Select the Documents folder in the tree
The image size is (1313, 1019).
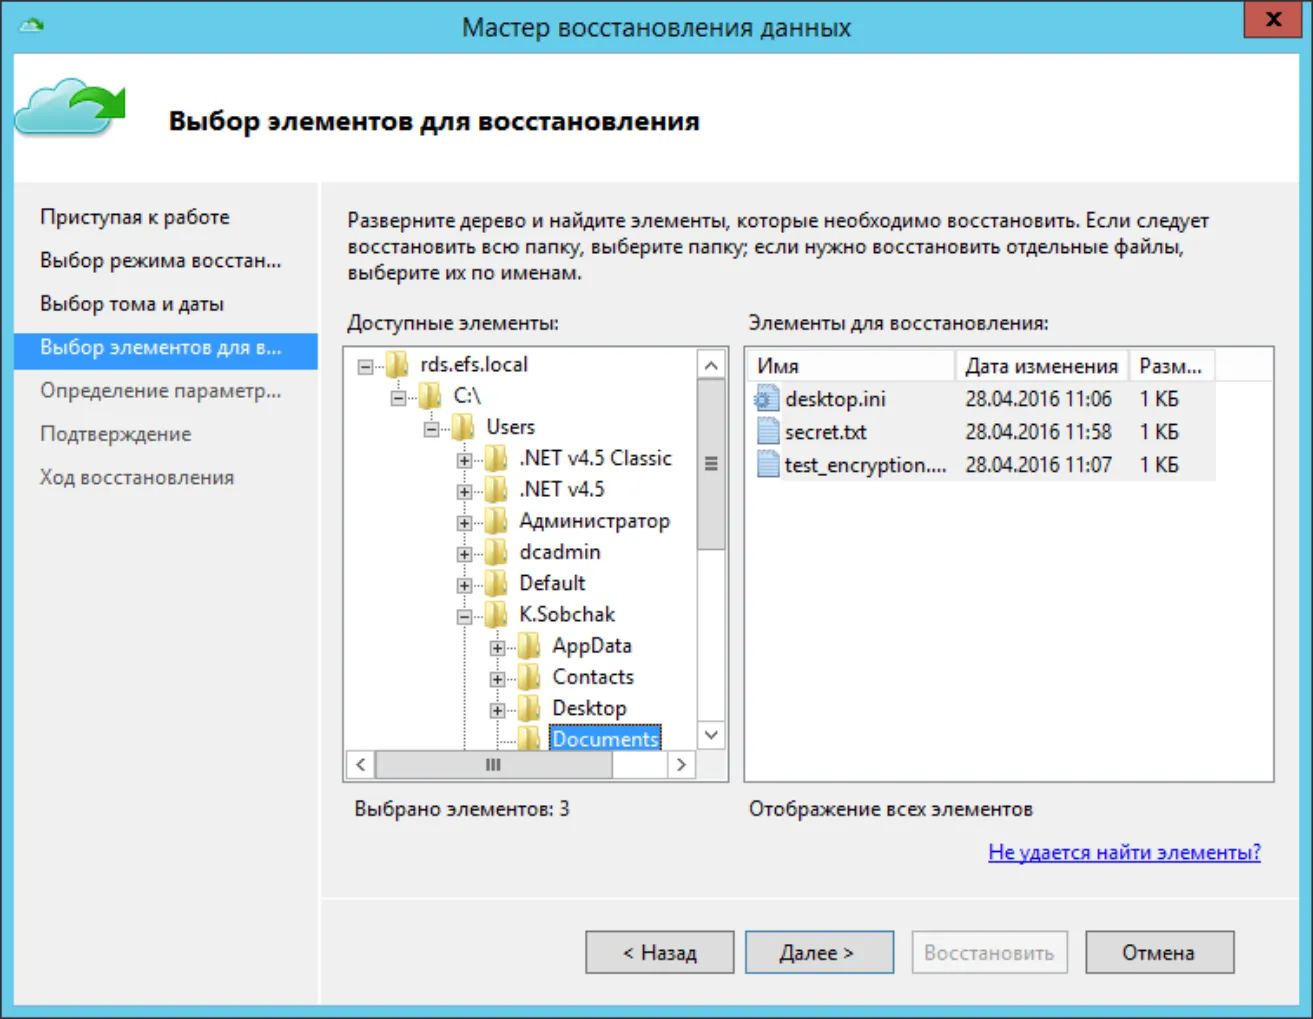pos(605,739)
